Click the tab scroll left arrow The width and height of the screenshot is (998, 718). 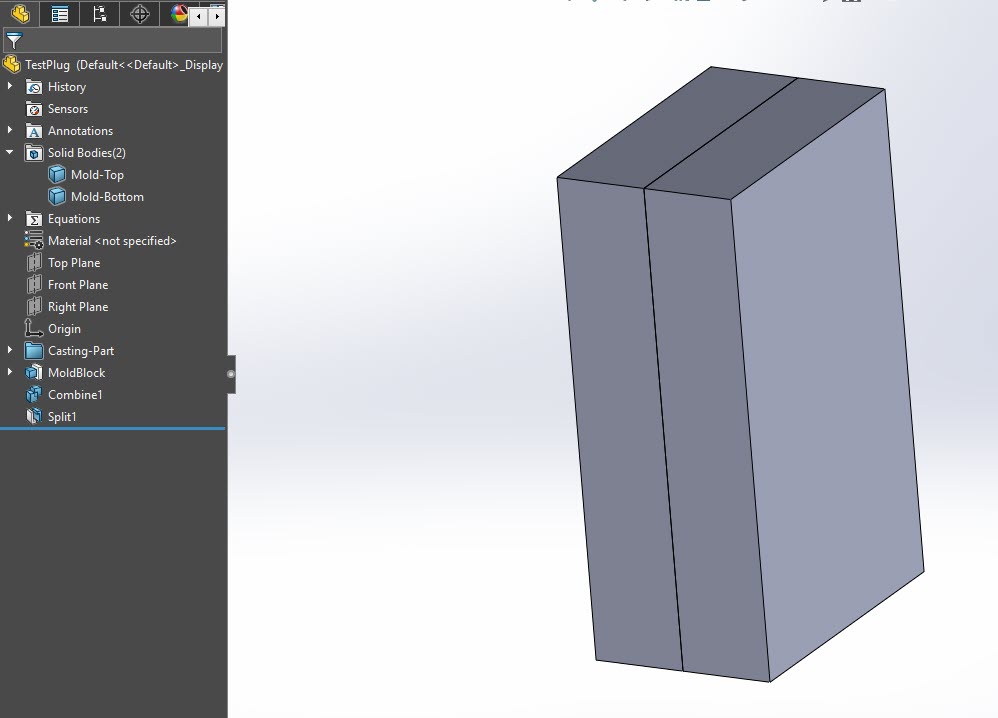(x=199, y=17)
